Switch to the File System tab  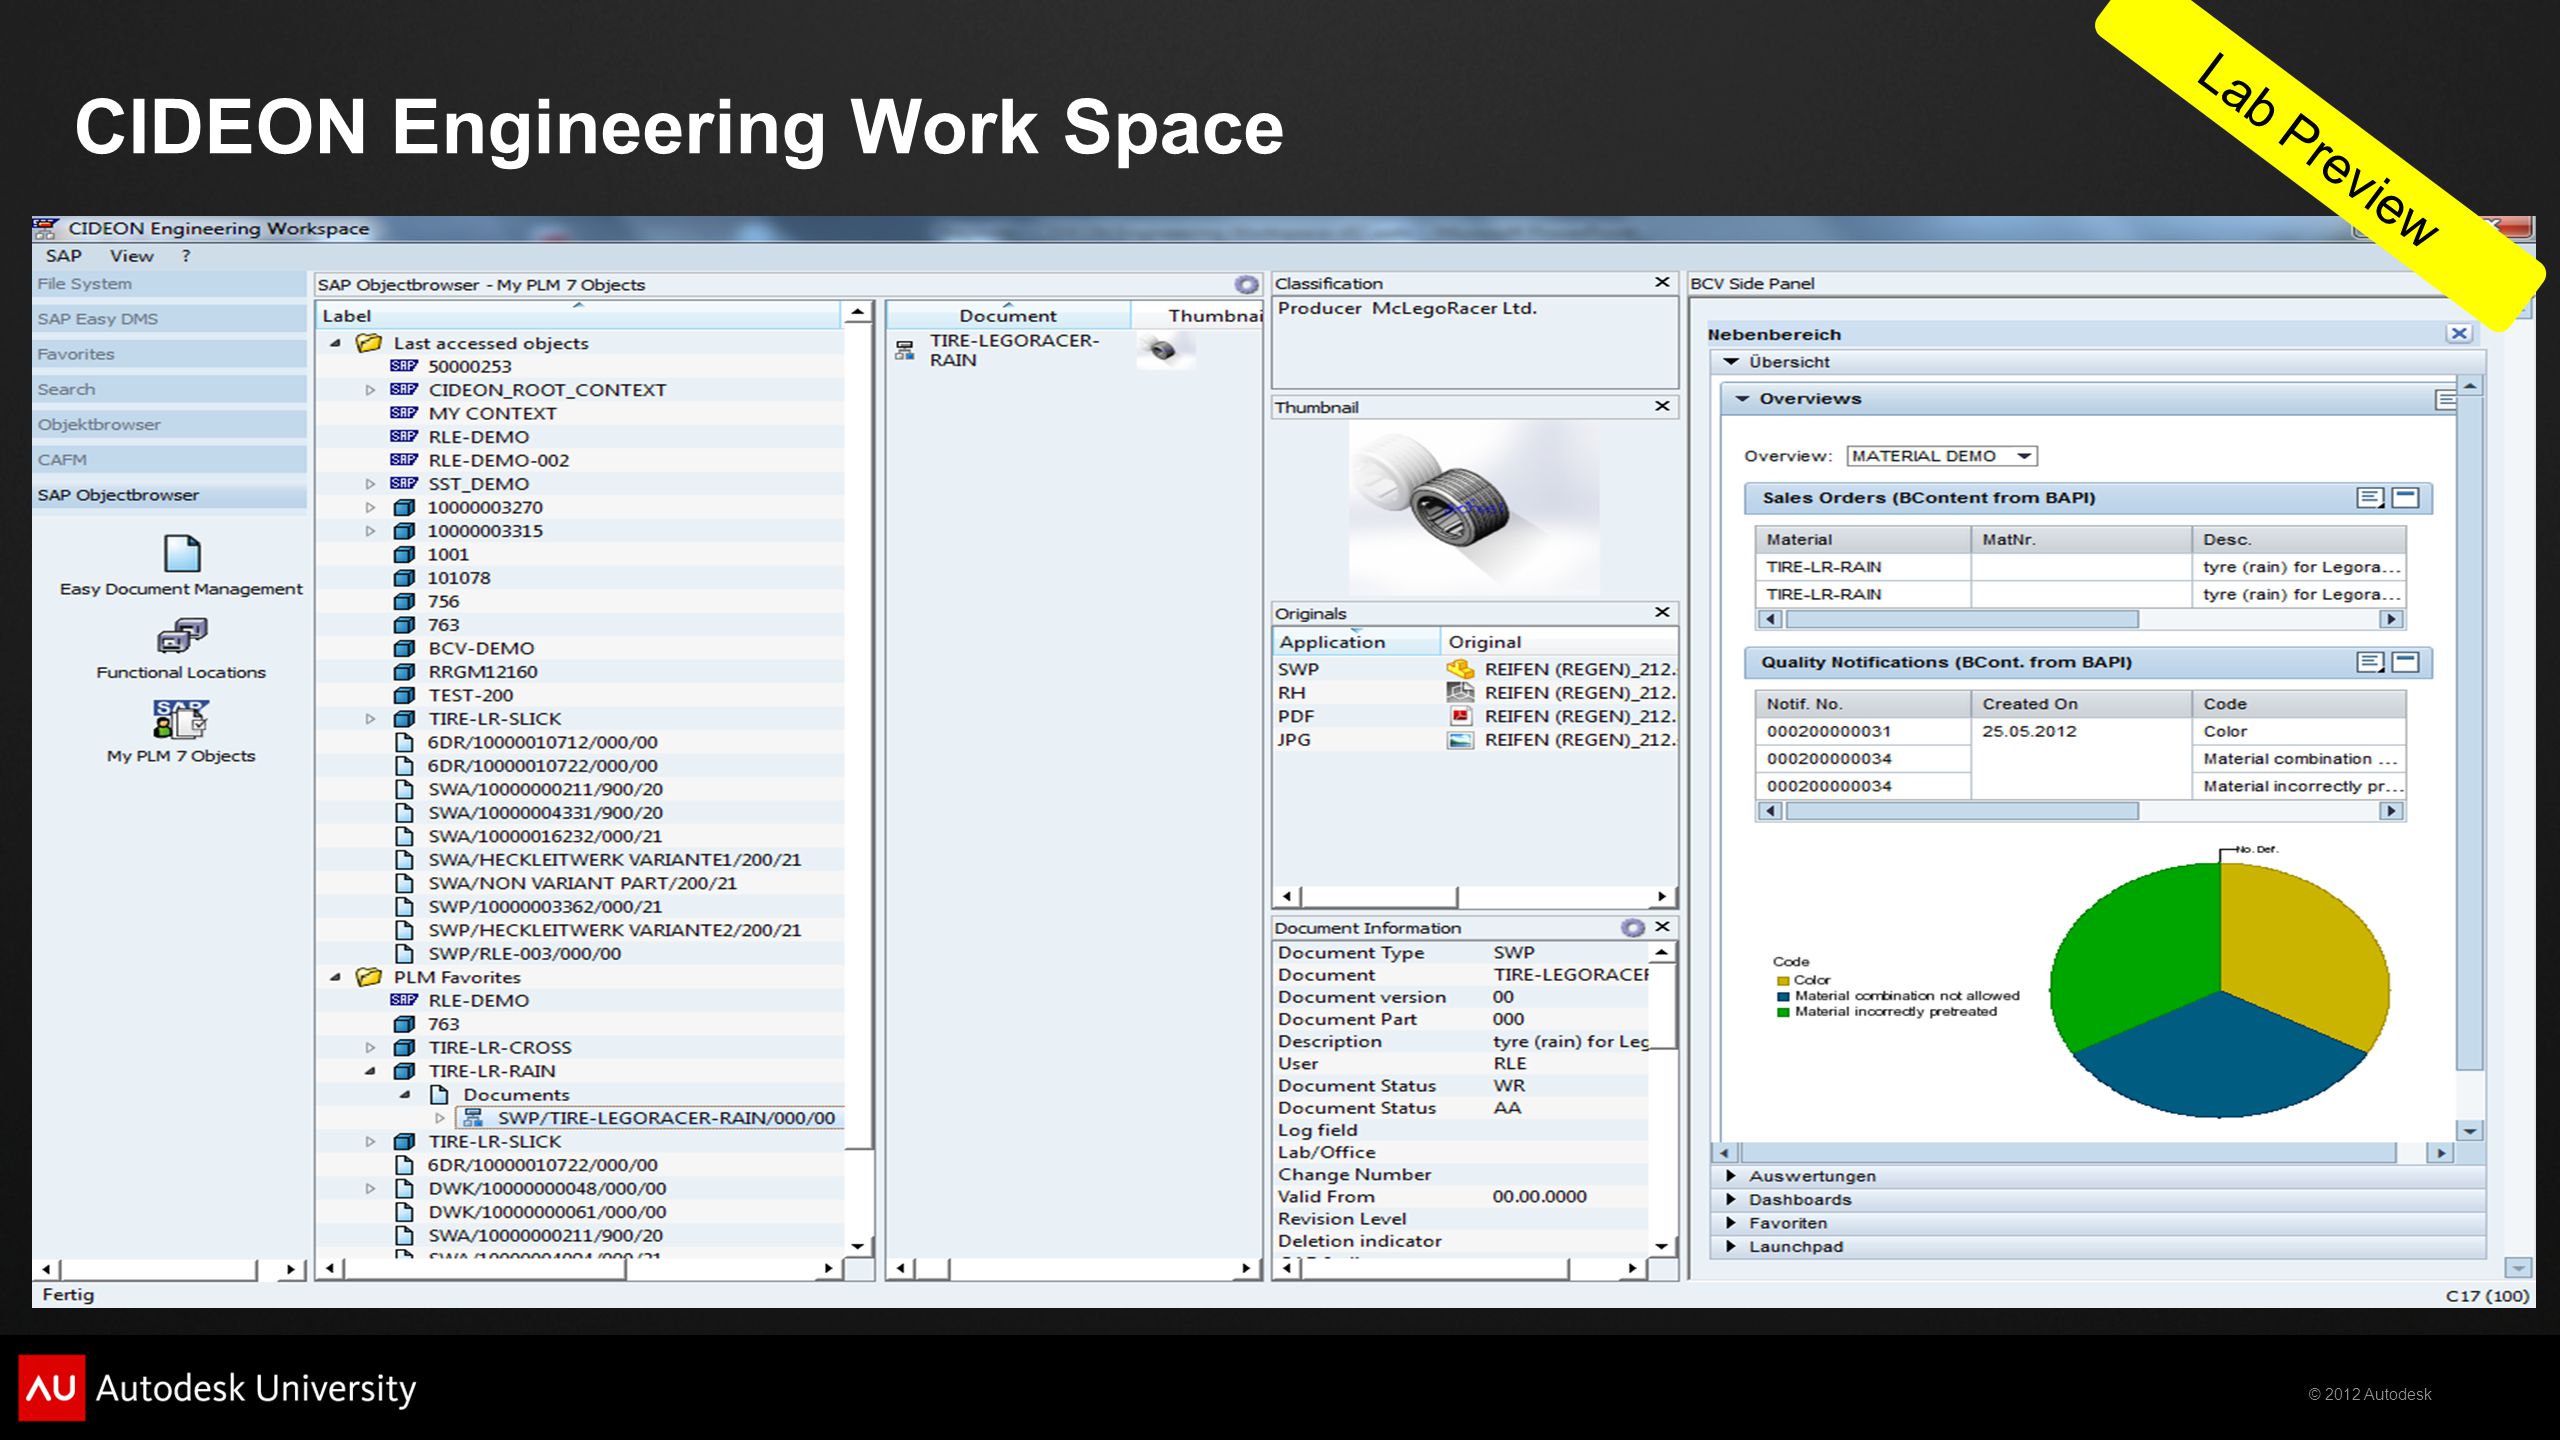[x=170, y=284]
